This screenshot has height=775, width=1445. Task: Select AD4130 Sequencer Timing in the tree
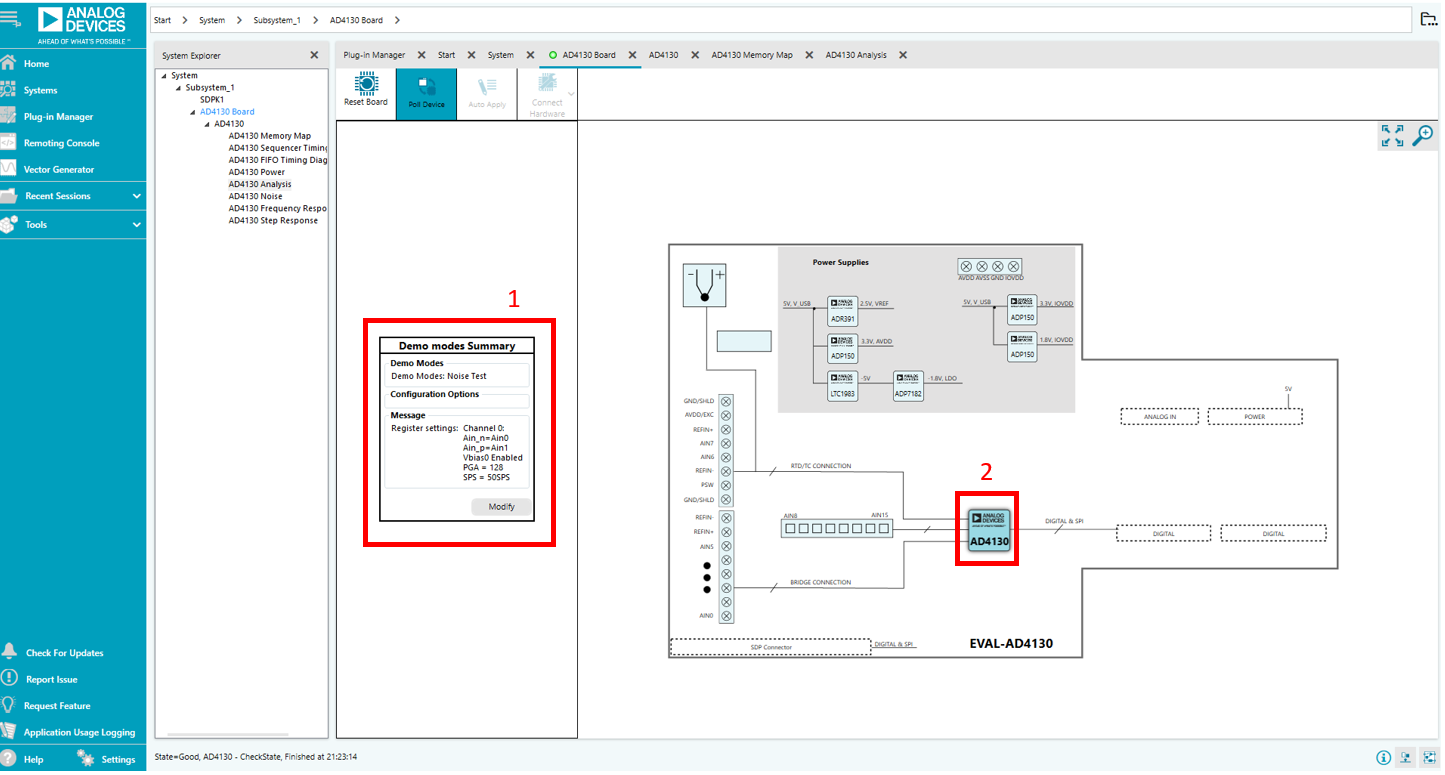tap(278, 148)
